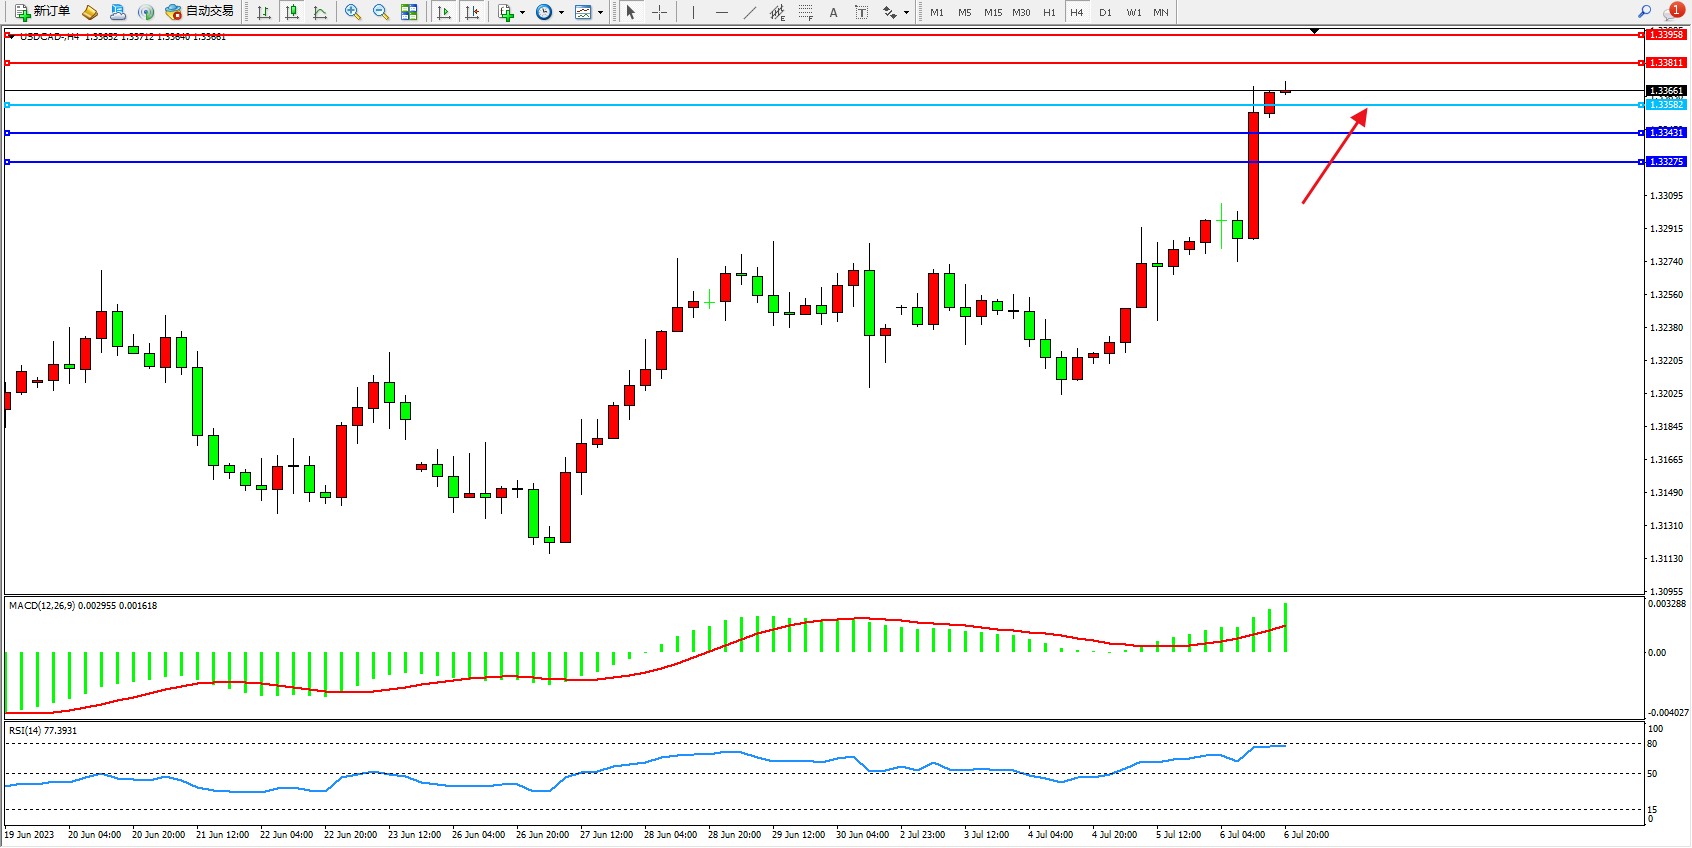Click the red 1.33811 price line label
Viewport: 1692px width, 848px height.
point(1666,63)
